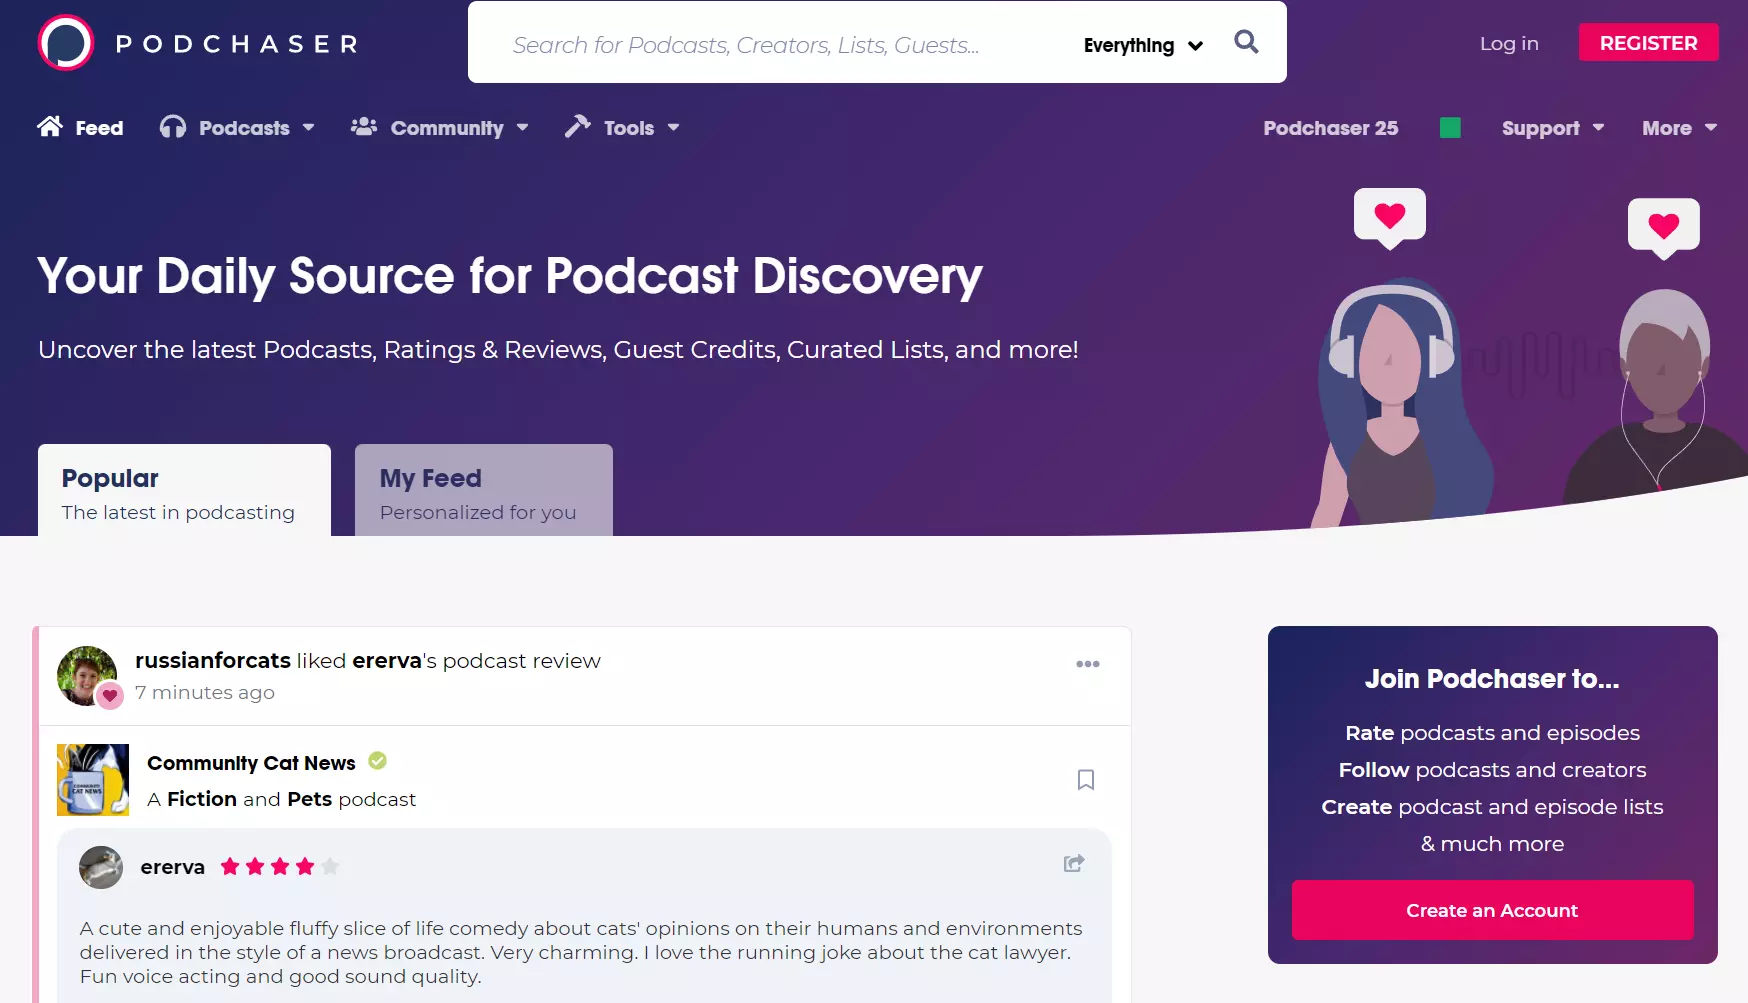
Task: Click the Community people icon
Action: (364, 127)
